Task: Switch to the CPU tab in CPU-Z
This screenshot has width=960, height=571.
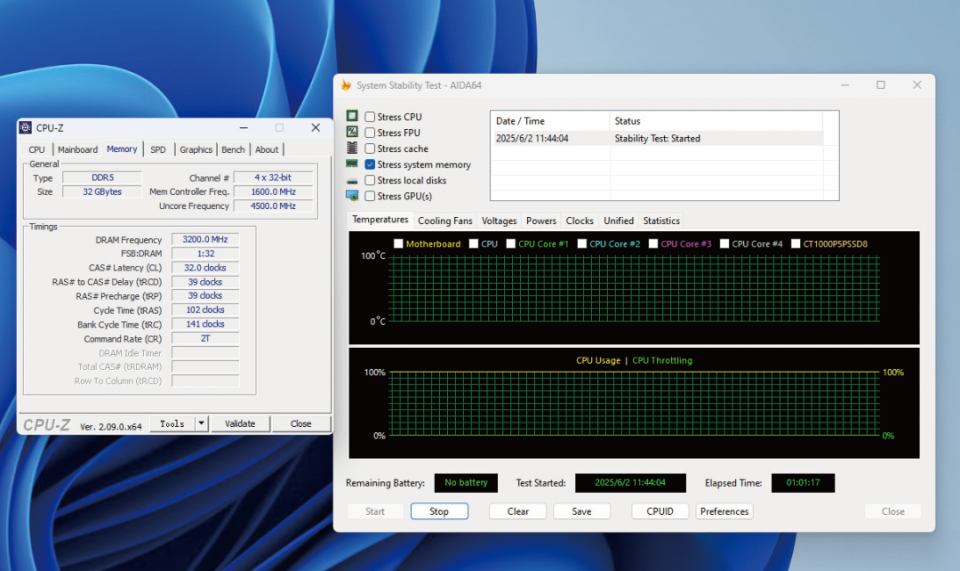Action: (37, 149)
